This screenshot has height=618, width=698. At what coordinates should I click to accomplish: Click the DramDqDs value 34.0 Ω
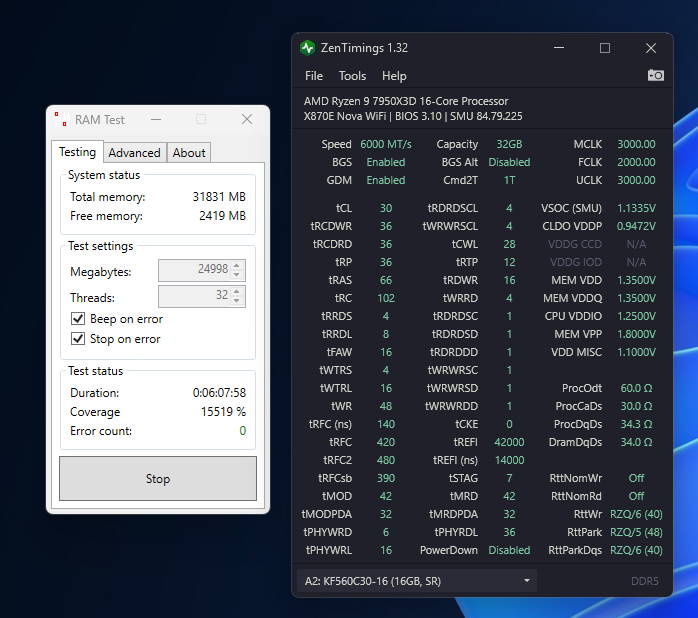[636, 442]
